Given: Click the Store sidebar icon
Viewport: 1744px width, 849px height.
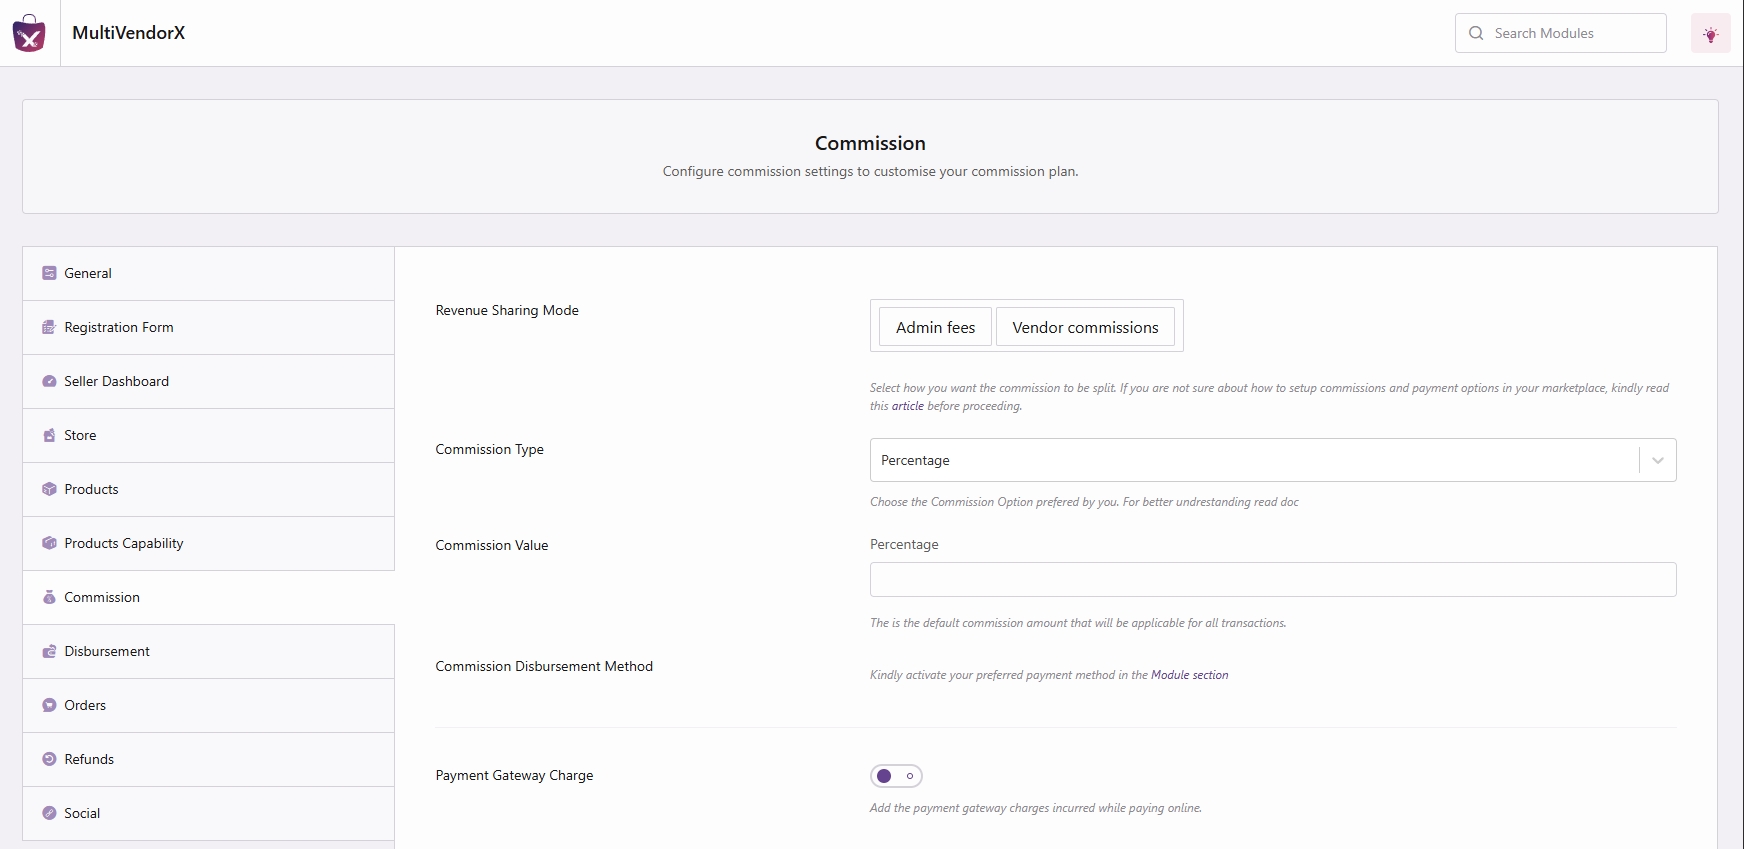Looking at the screenshot, I should (49, 435).
